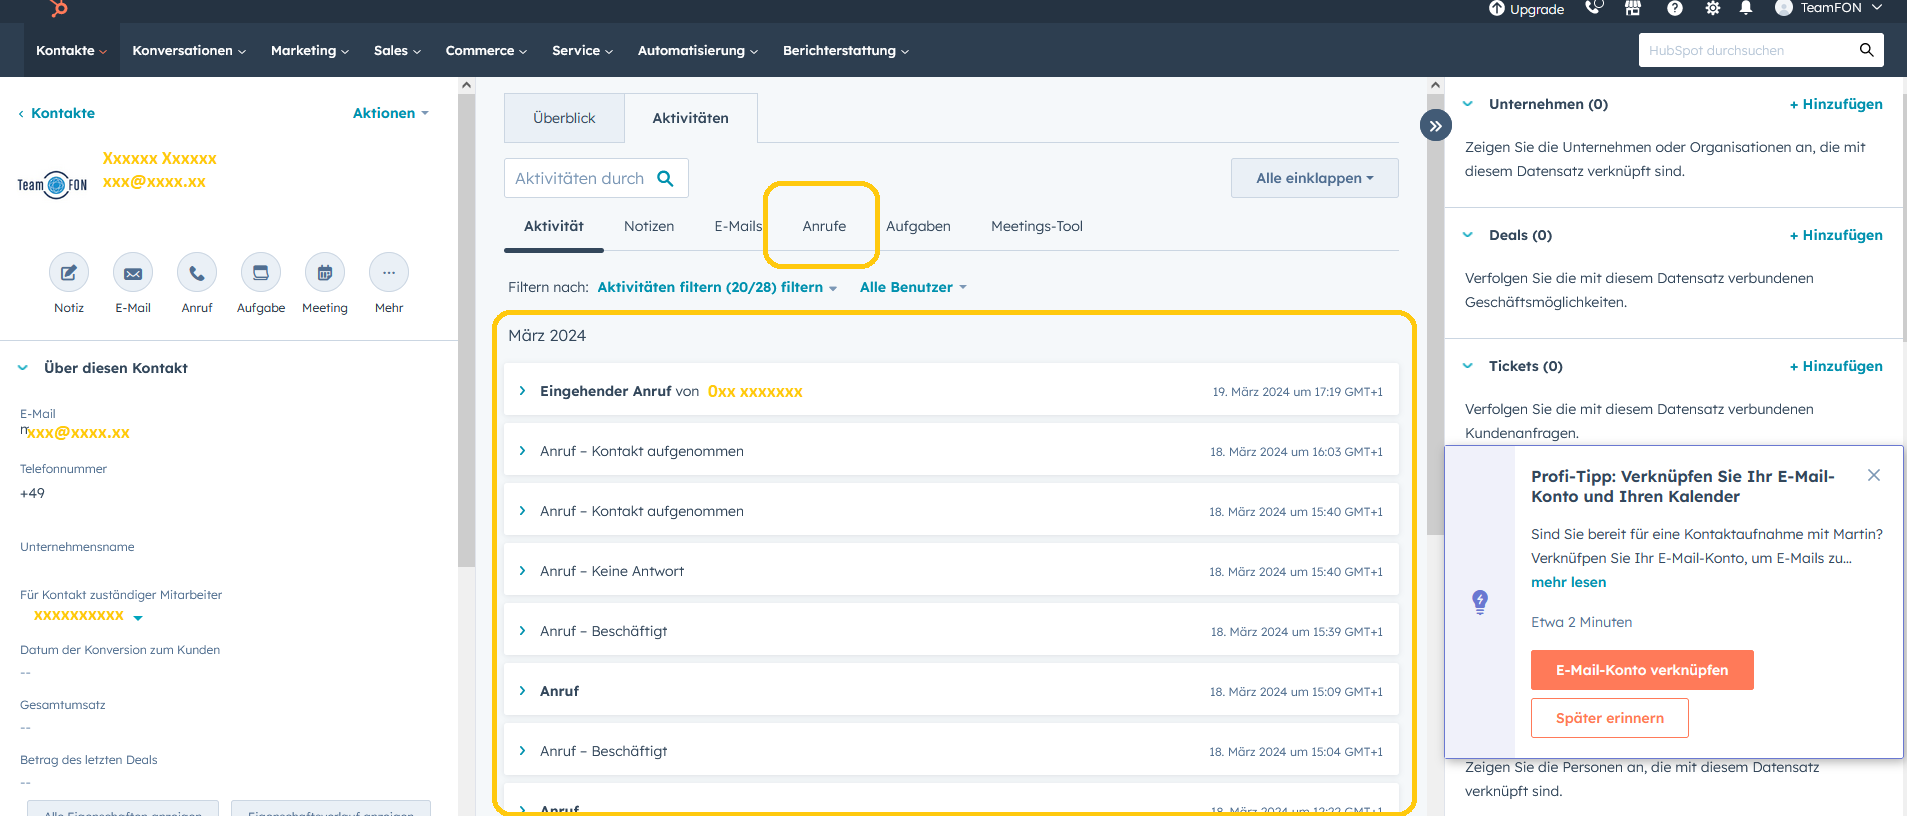This screenshot has width=1907, height=816.
Task: Open the Marketing navigation menu
Action: point(310,50)
